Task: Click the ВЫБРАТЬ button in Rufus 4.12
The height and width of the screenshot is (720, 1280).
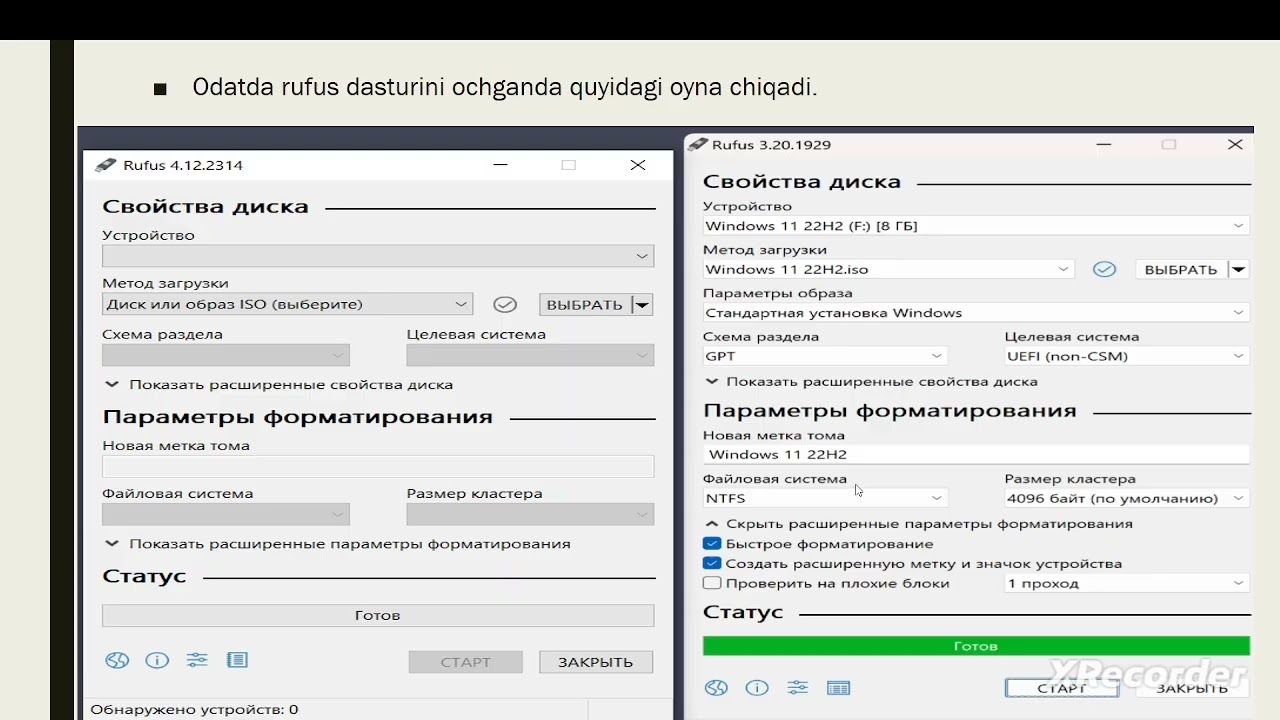Action: click(585, 304)
